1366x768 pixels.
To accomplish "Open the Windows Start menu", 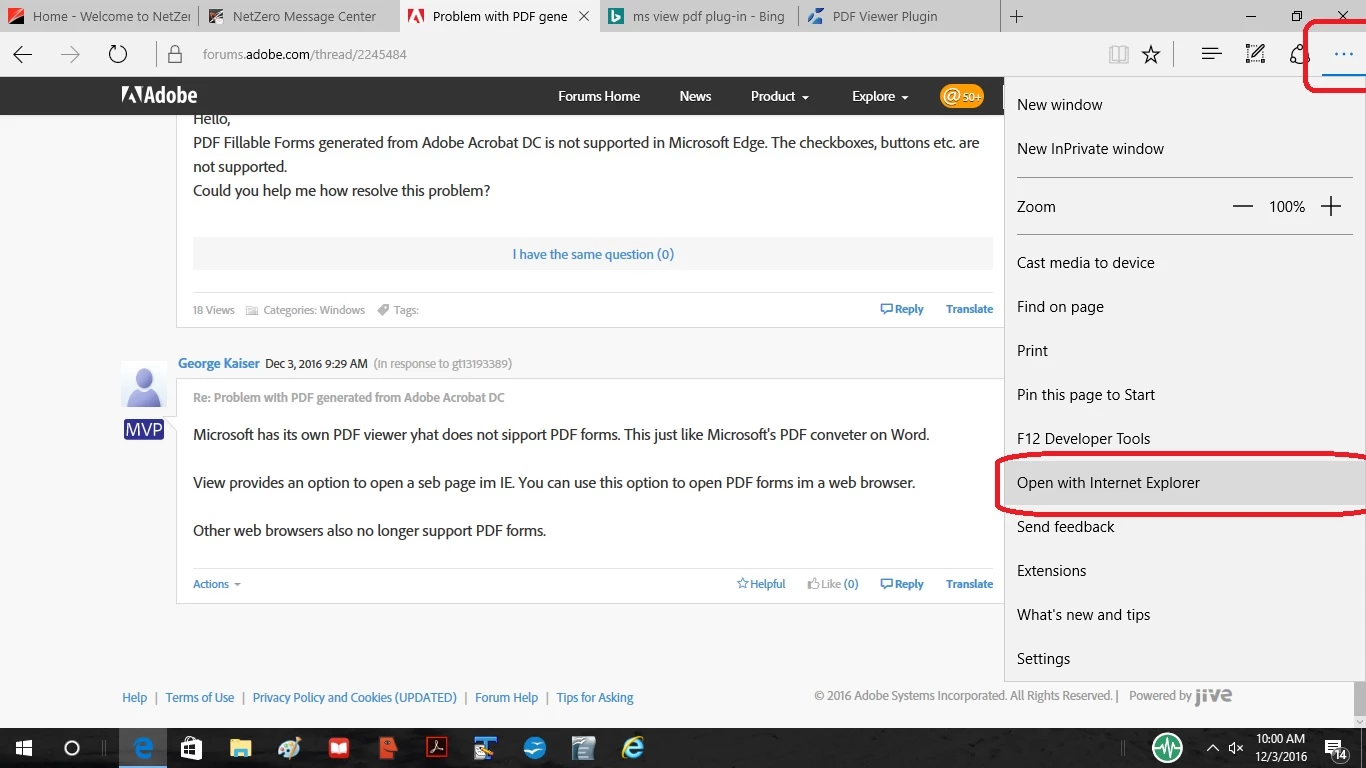I will tap(23, 748).
